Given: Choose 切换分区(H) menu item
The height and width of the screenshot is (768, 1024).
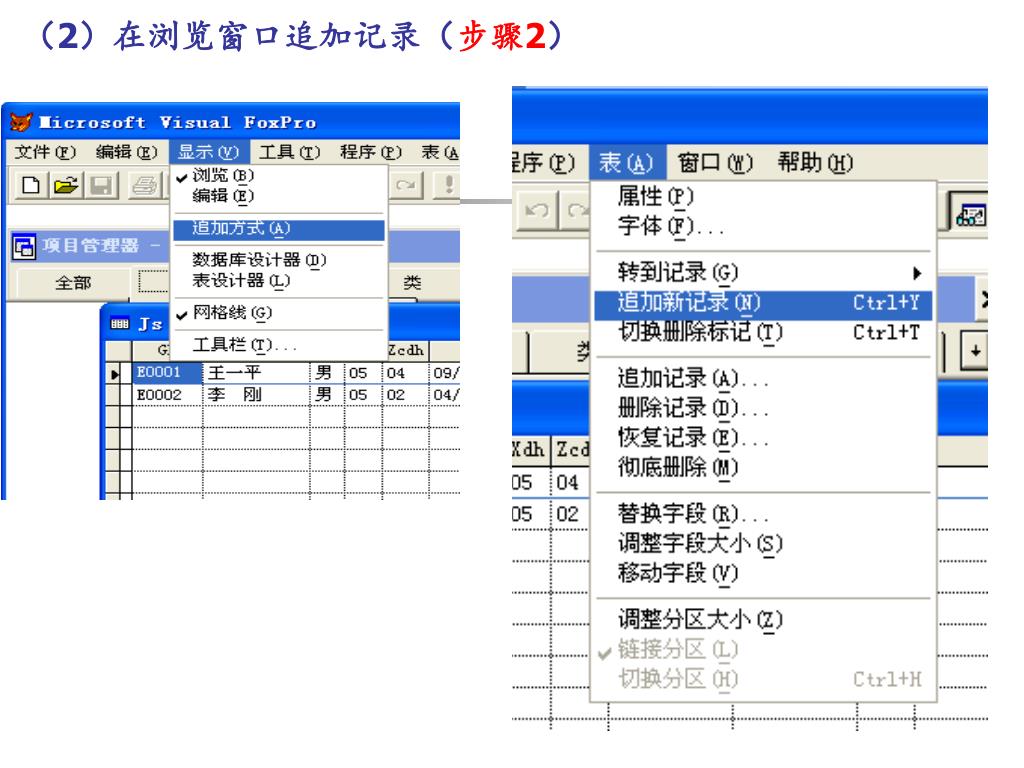Looking at the screenshot, I should pos(763,679).
